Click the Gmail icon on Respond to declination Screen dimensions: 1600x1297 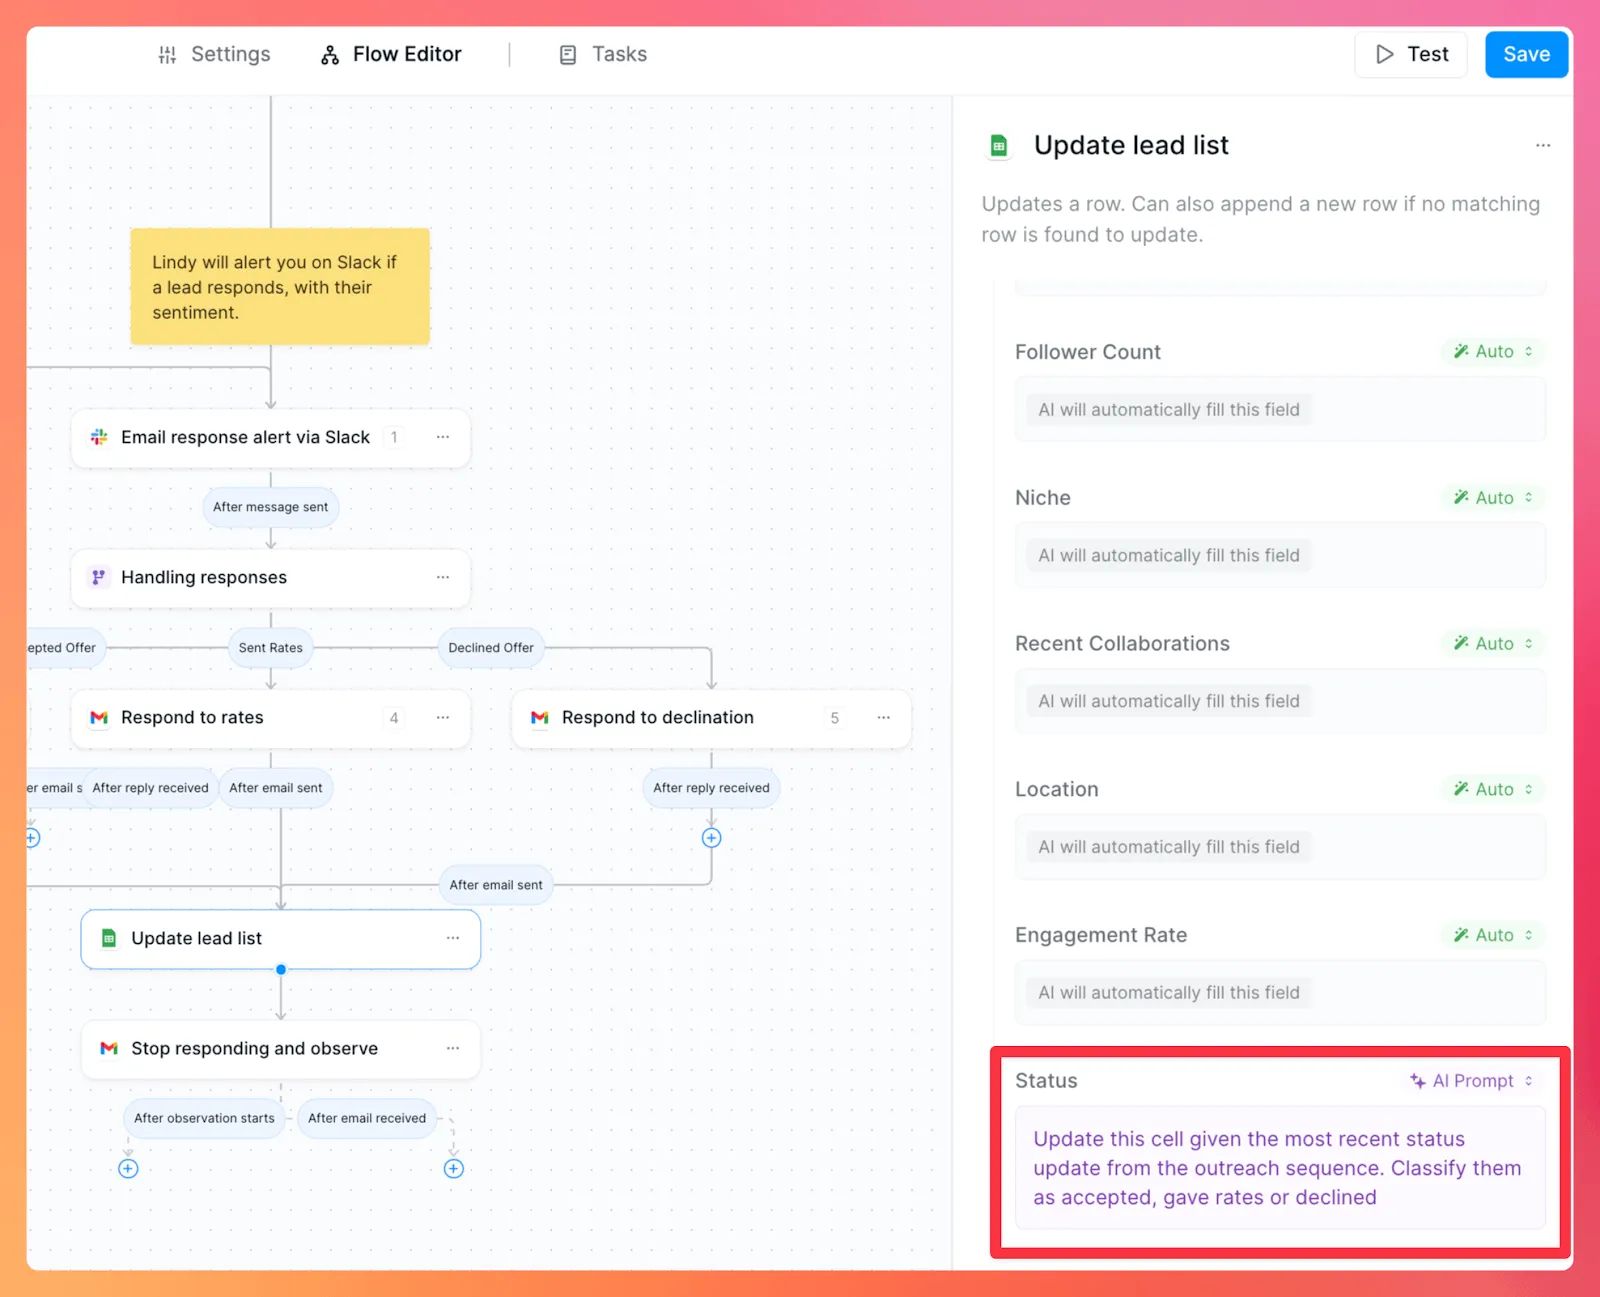[540, 717]
